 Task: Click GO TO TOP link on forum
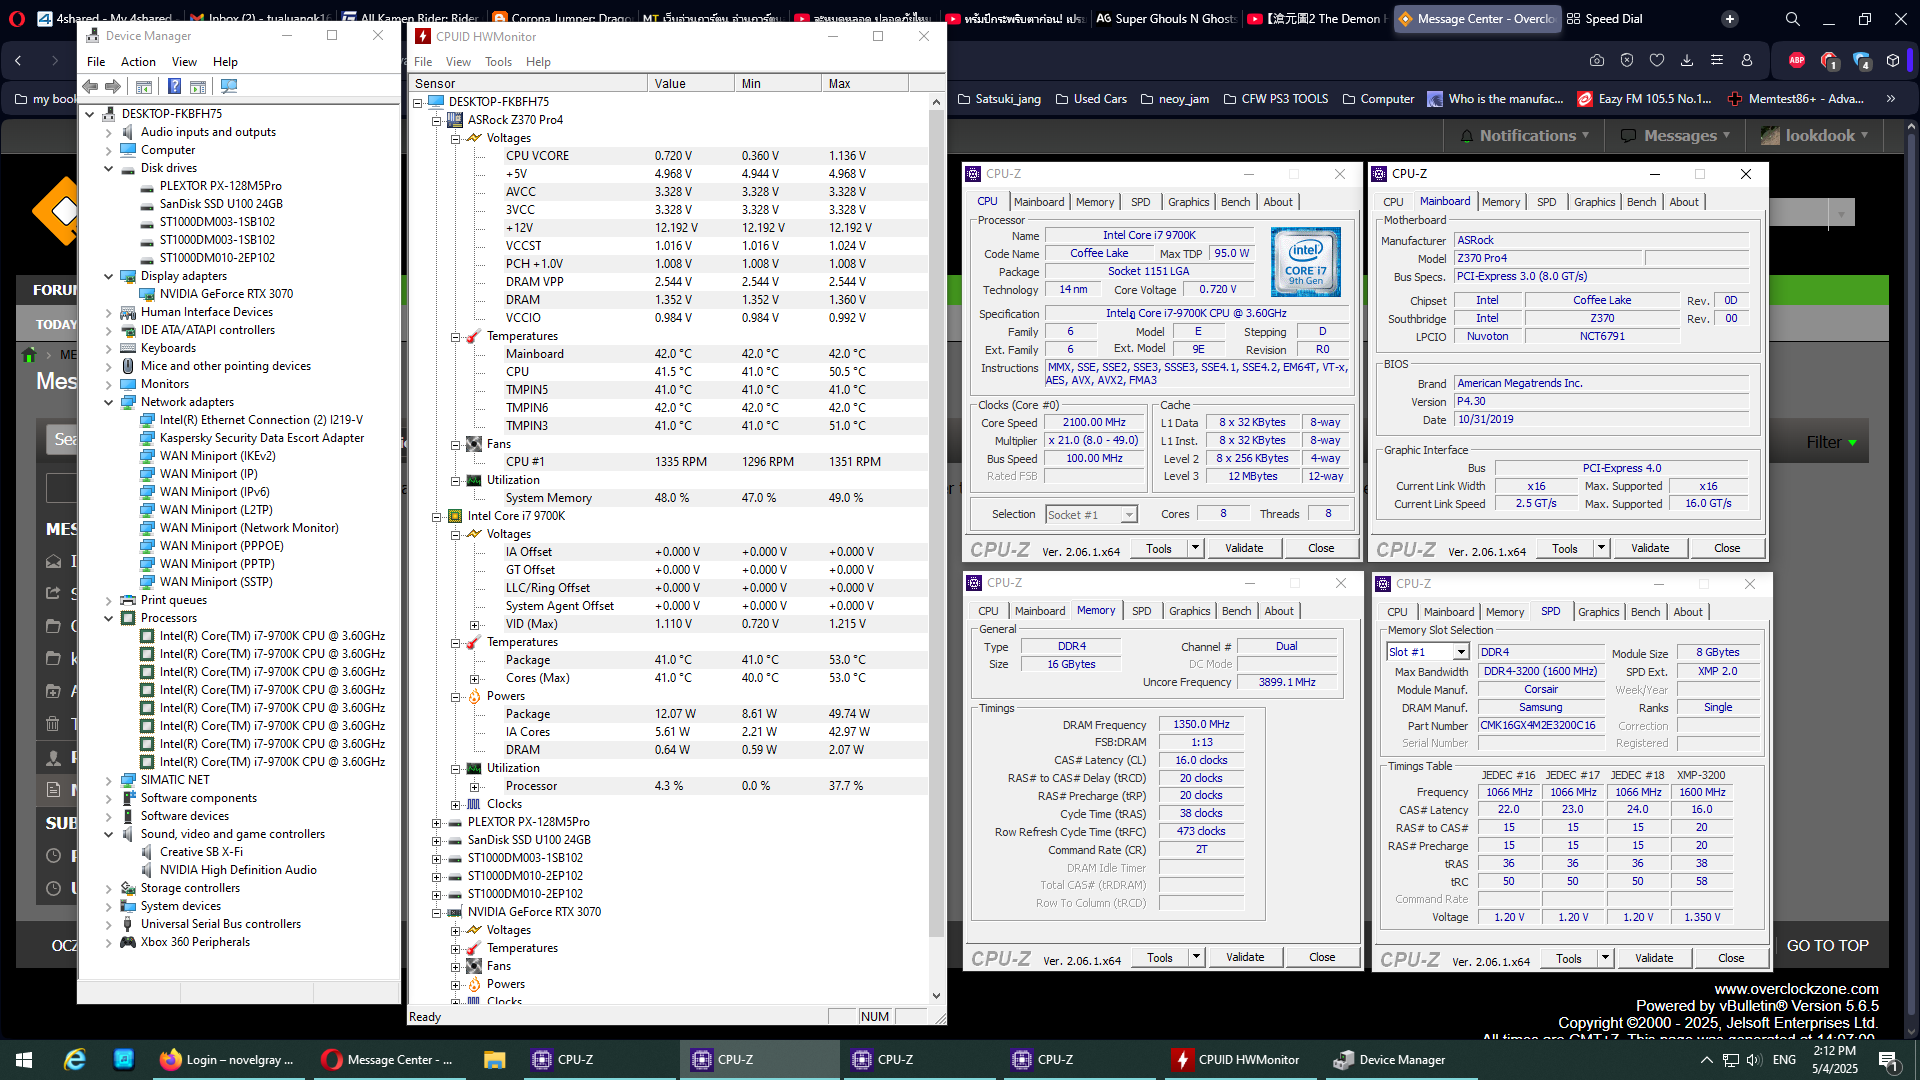(1828, 946)
